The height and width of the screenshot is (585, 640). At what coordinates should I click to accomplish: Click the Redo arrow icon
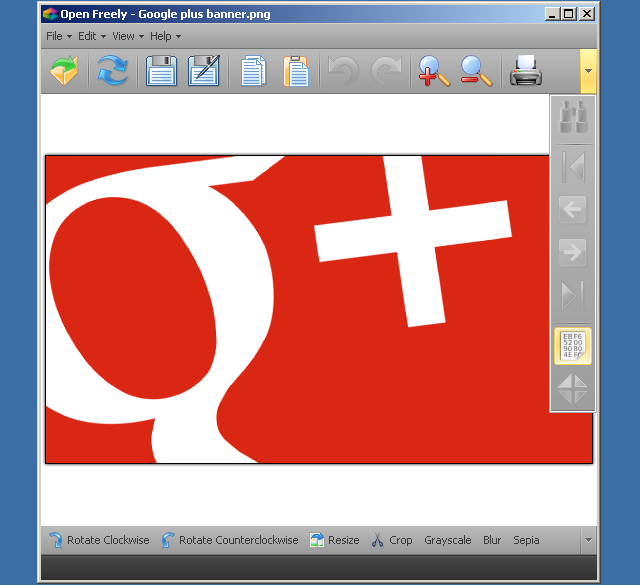pyautogui.click(x=386, y=71)
